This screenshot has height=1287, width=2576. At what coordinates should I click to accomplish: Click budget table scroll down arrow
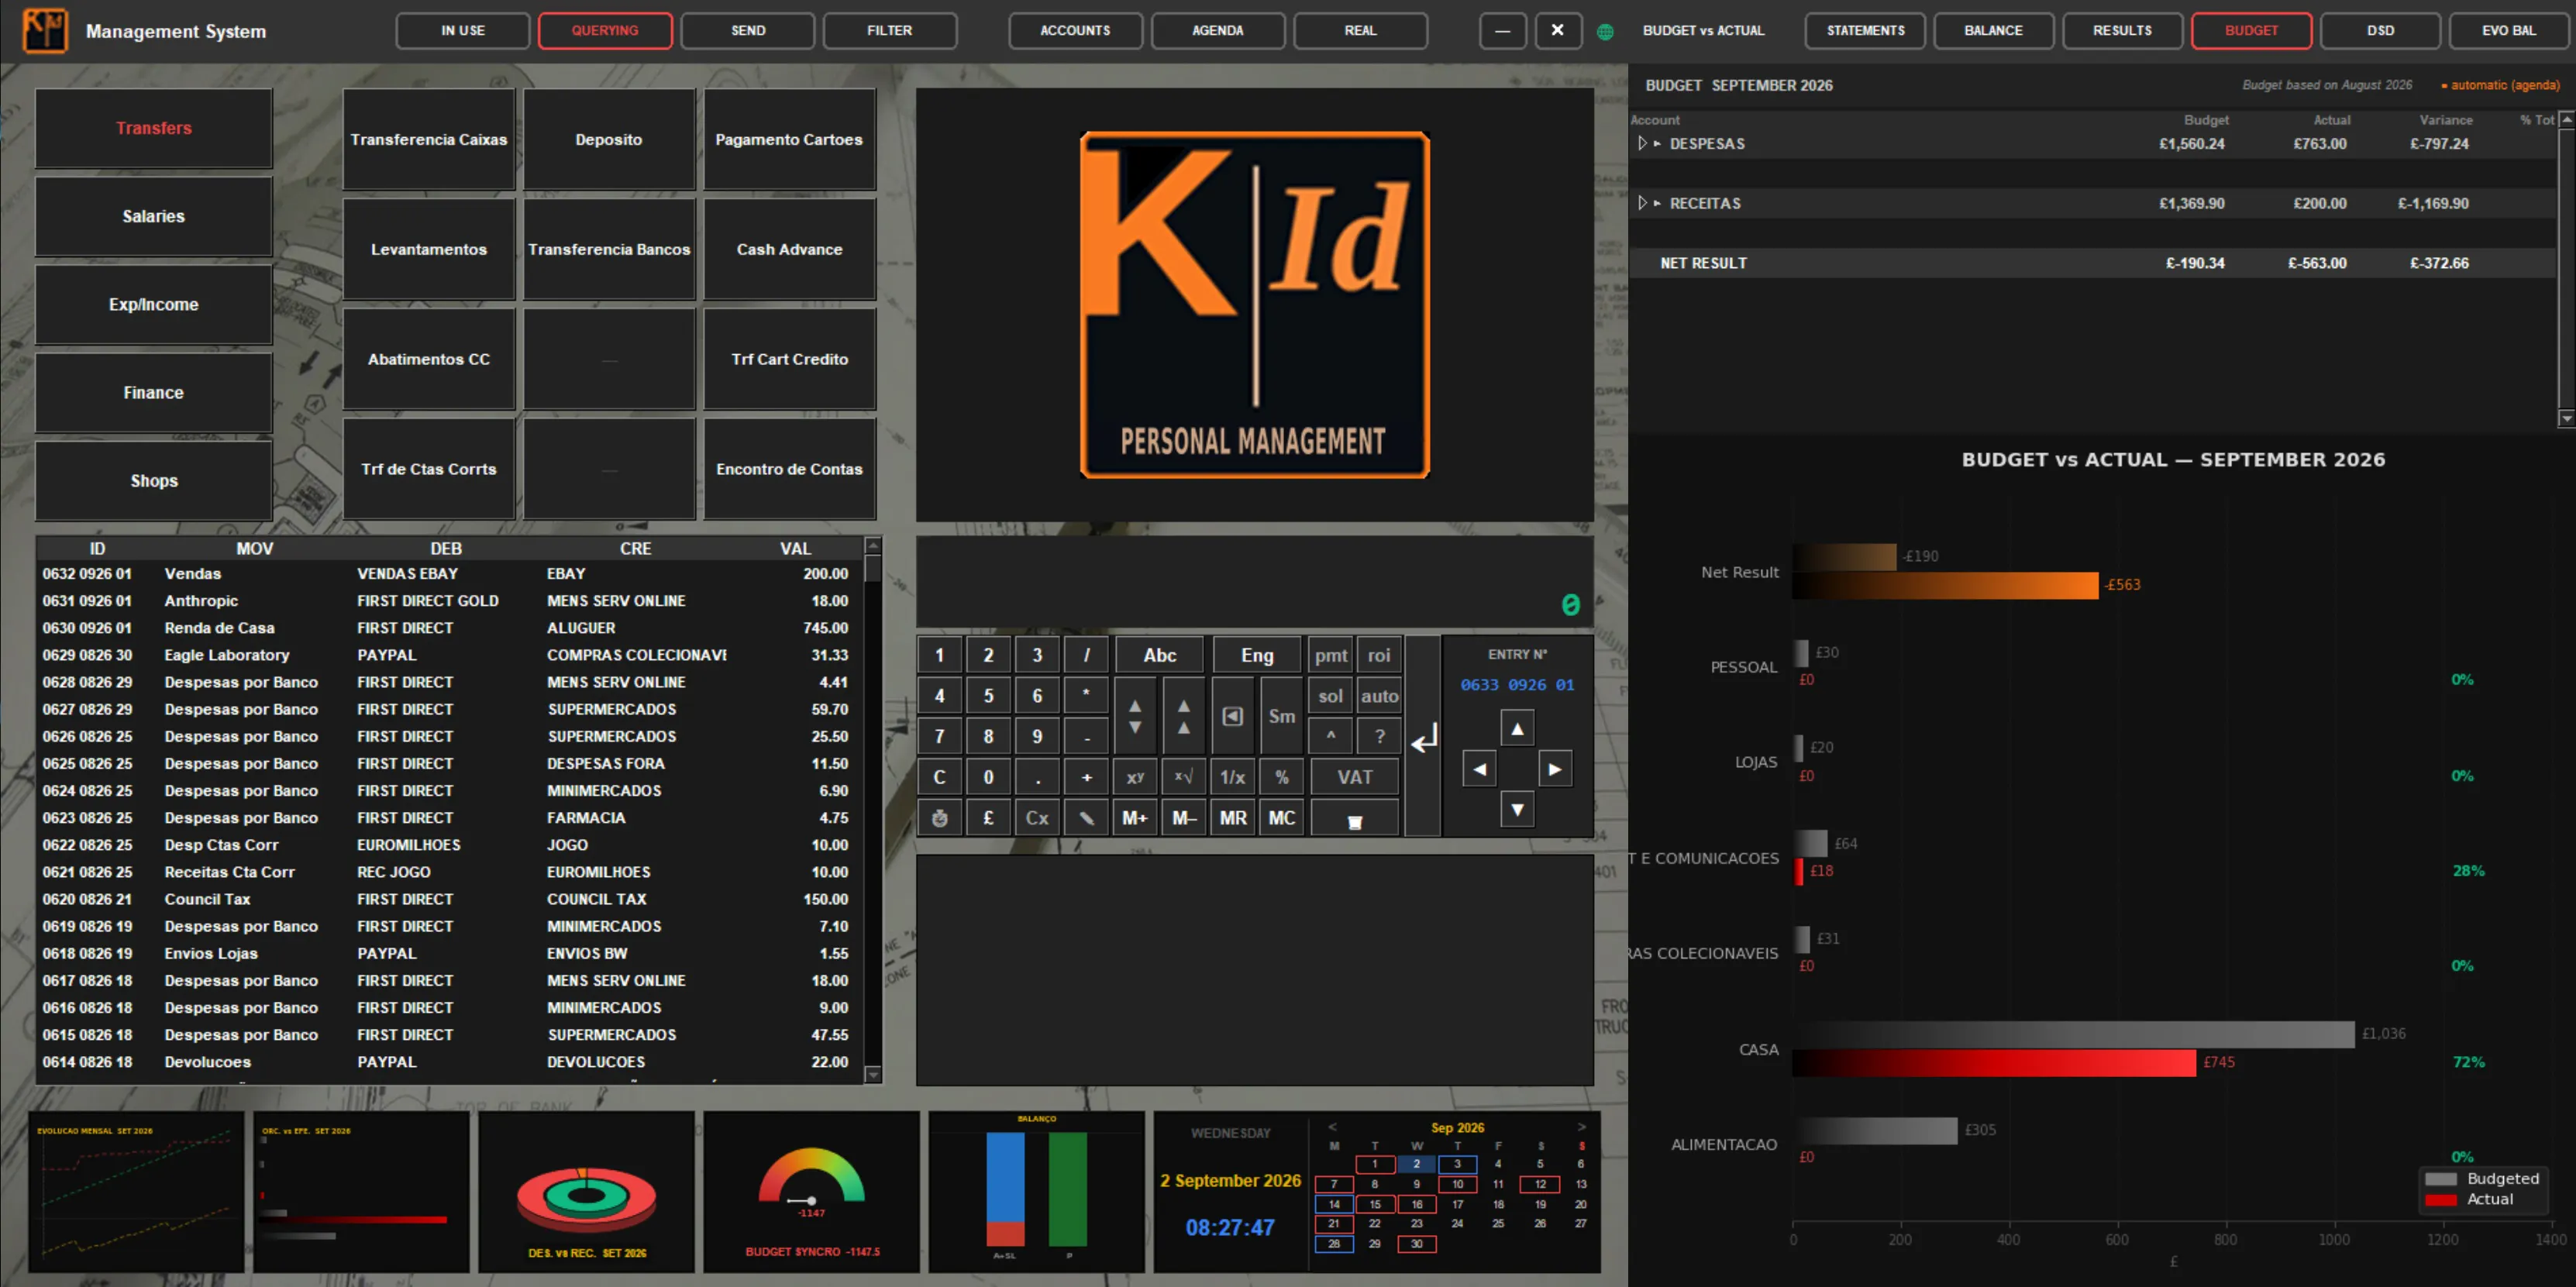point(2566,418)
